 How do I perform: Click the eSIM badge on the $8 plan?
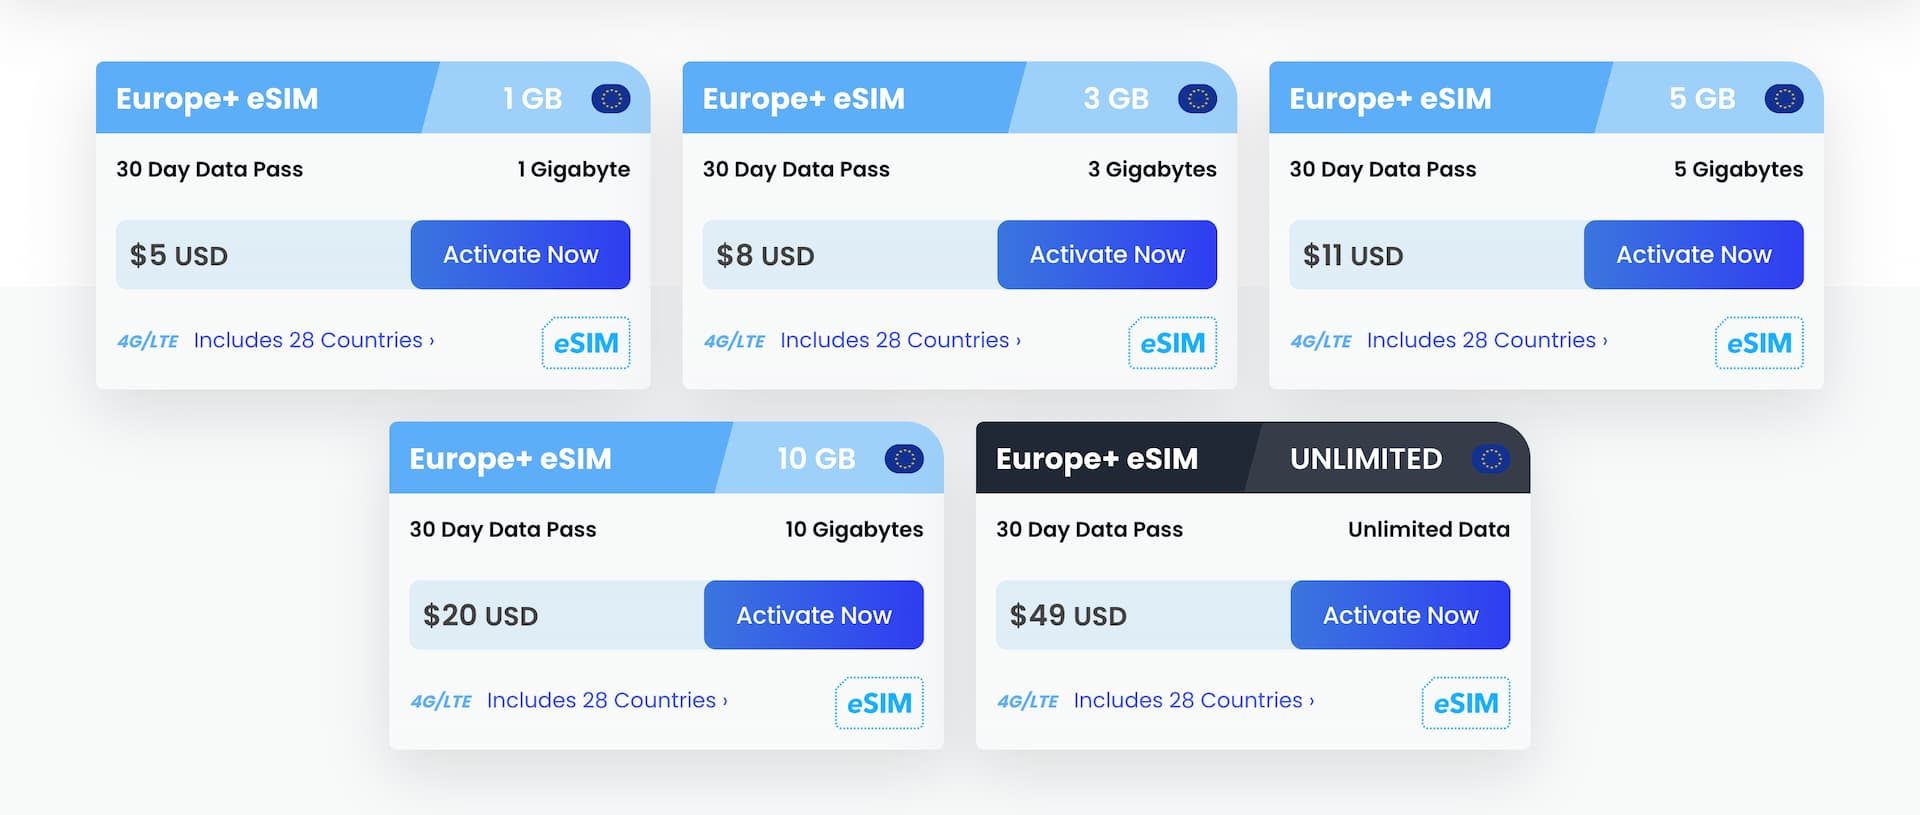[1173, 343]
